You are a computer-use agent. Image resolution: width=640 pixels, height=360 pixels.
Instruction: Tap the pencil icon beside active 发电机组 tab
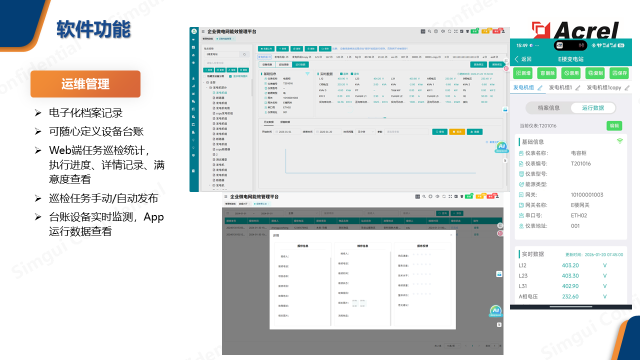coord(540,88)
